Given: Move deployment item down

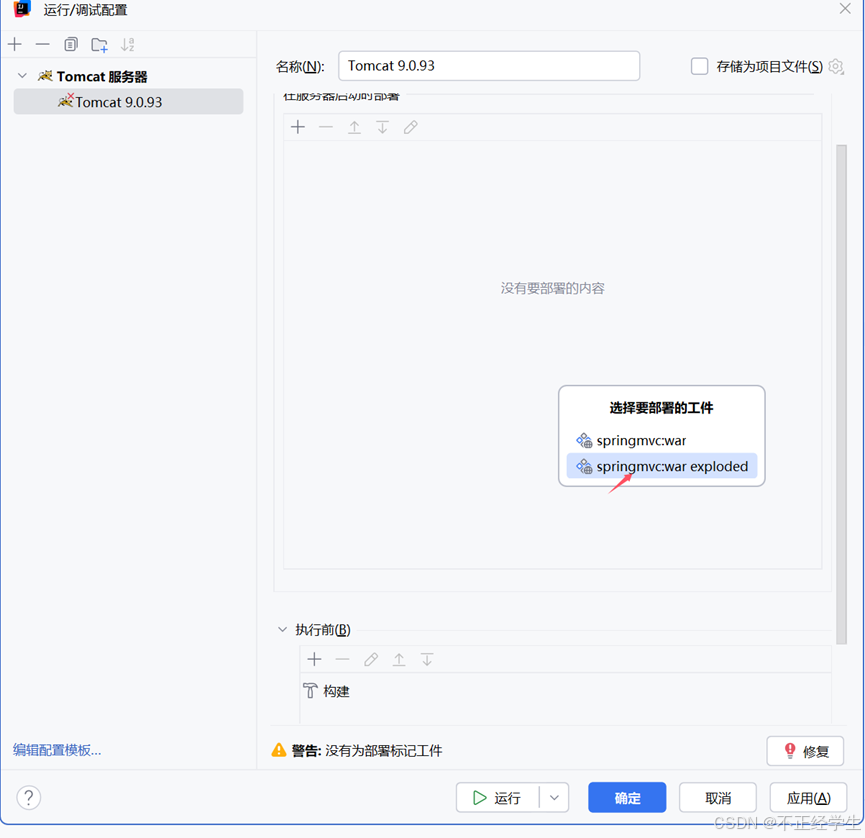Looking at the screenshot, I should 382,127.
